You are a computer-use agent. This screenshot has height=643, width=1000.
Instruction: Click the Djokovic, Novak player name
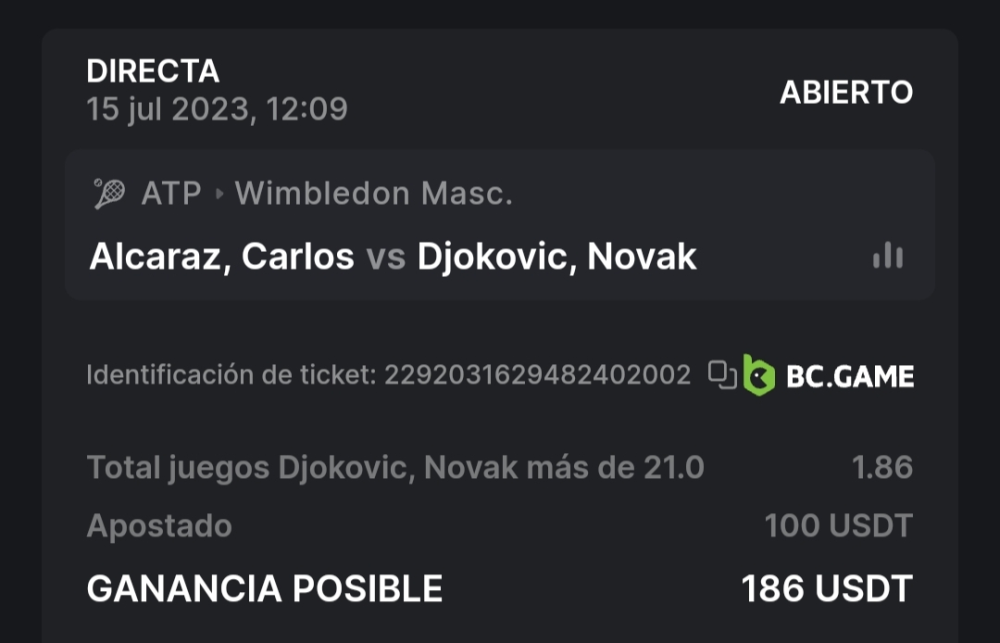click(x=556, y=257)
